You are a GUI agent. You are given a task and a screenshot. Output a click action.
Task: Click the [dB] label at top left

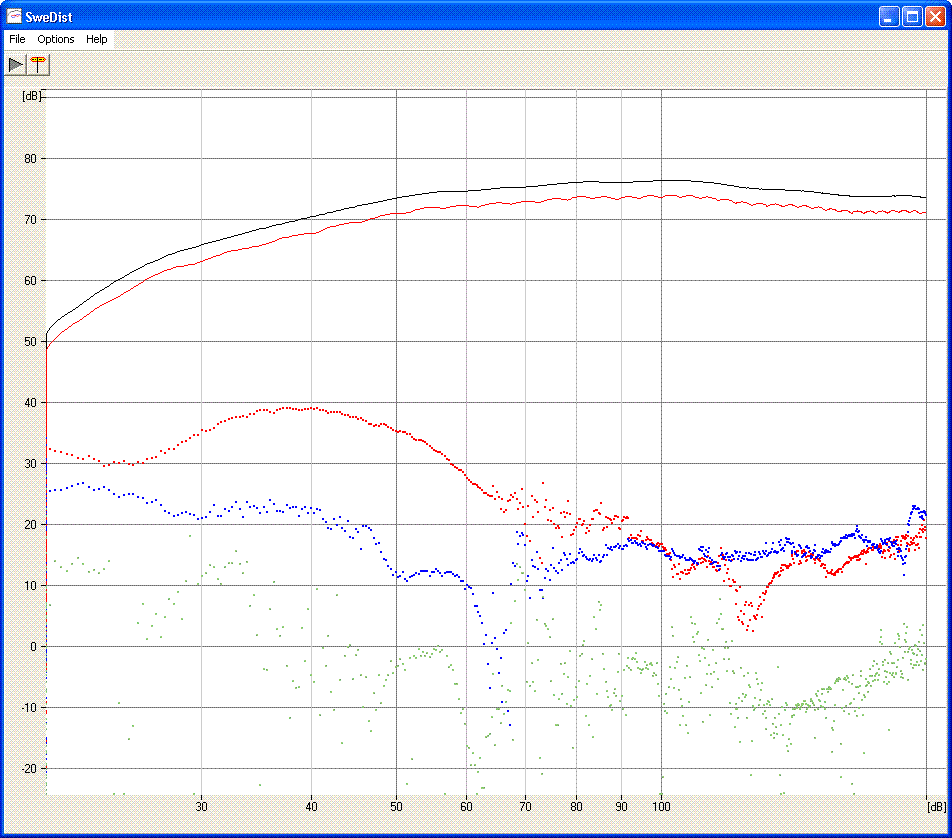[x=32, y=96]
